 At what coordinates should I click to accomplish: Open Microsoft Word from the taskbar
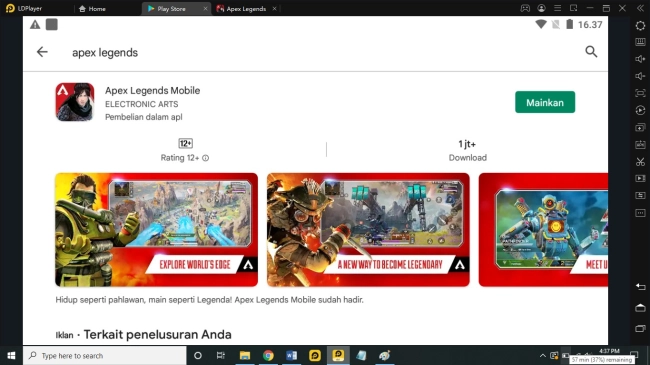tap(291, 355)
